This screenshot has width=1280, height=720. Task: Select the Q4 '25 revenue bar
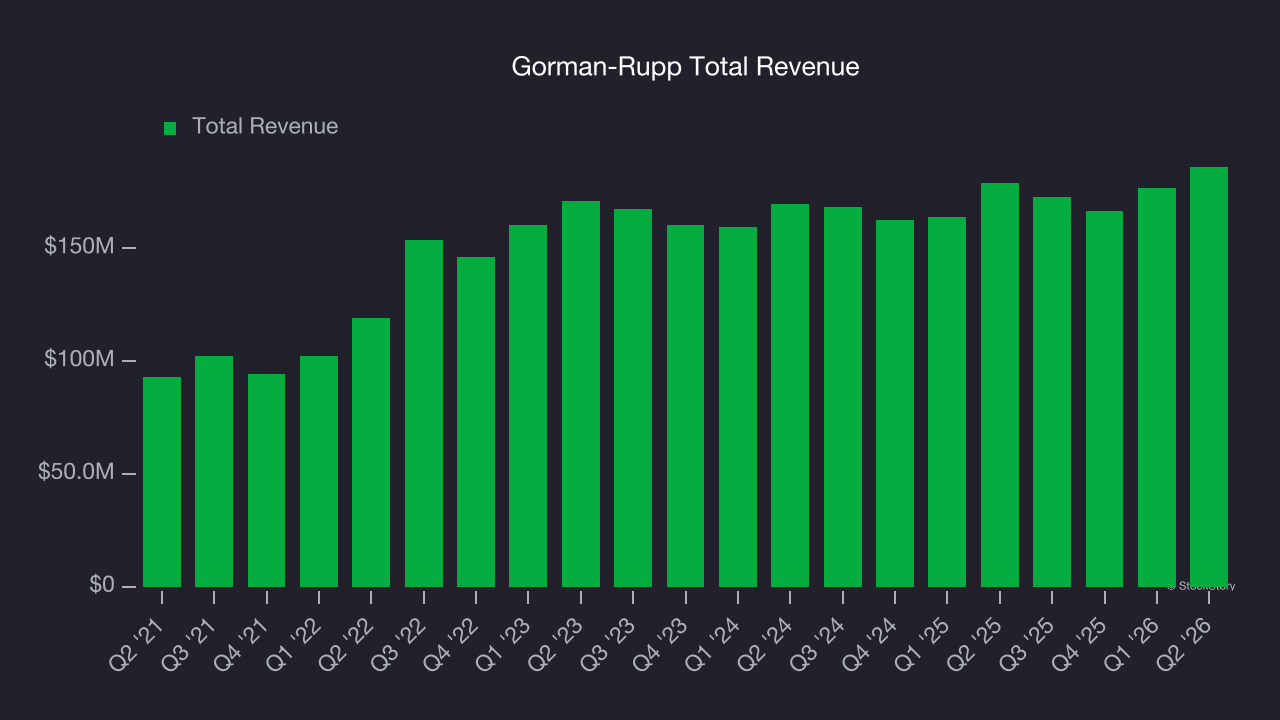click(x=1105, y=399)
